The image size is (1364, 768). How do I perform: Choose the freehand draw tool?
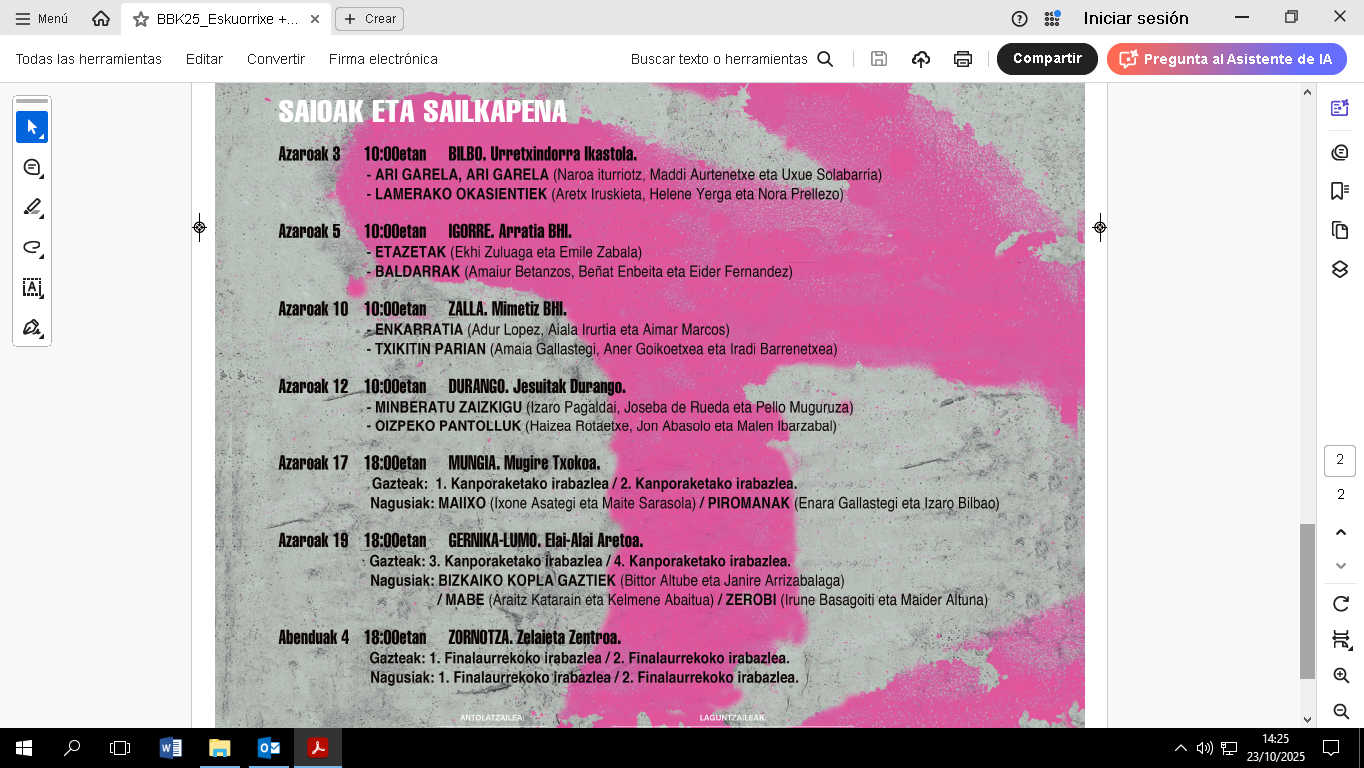tap(32, 248)
